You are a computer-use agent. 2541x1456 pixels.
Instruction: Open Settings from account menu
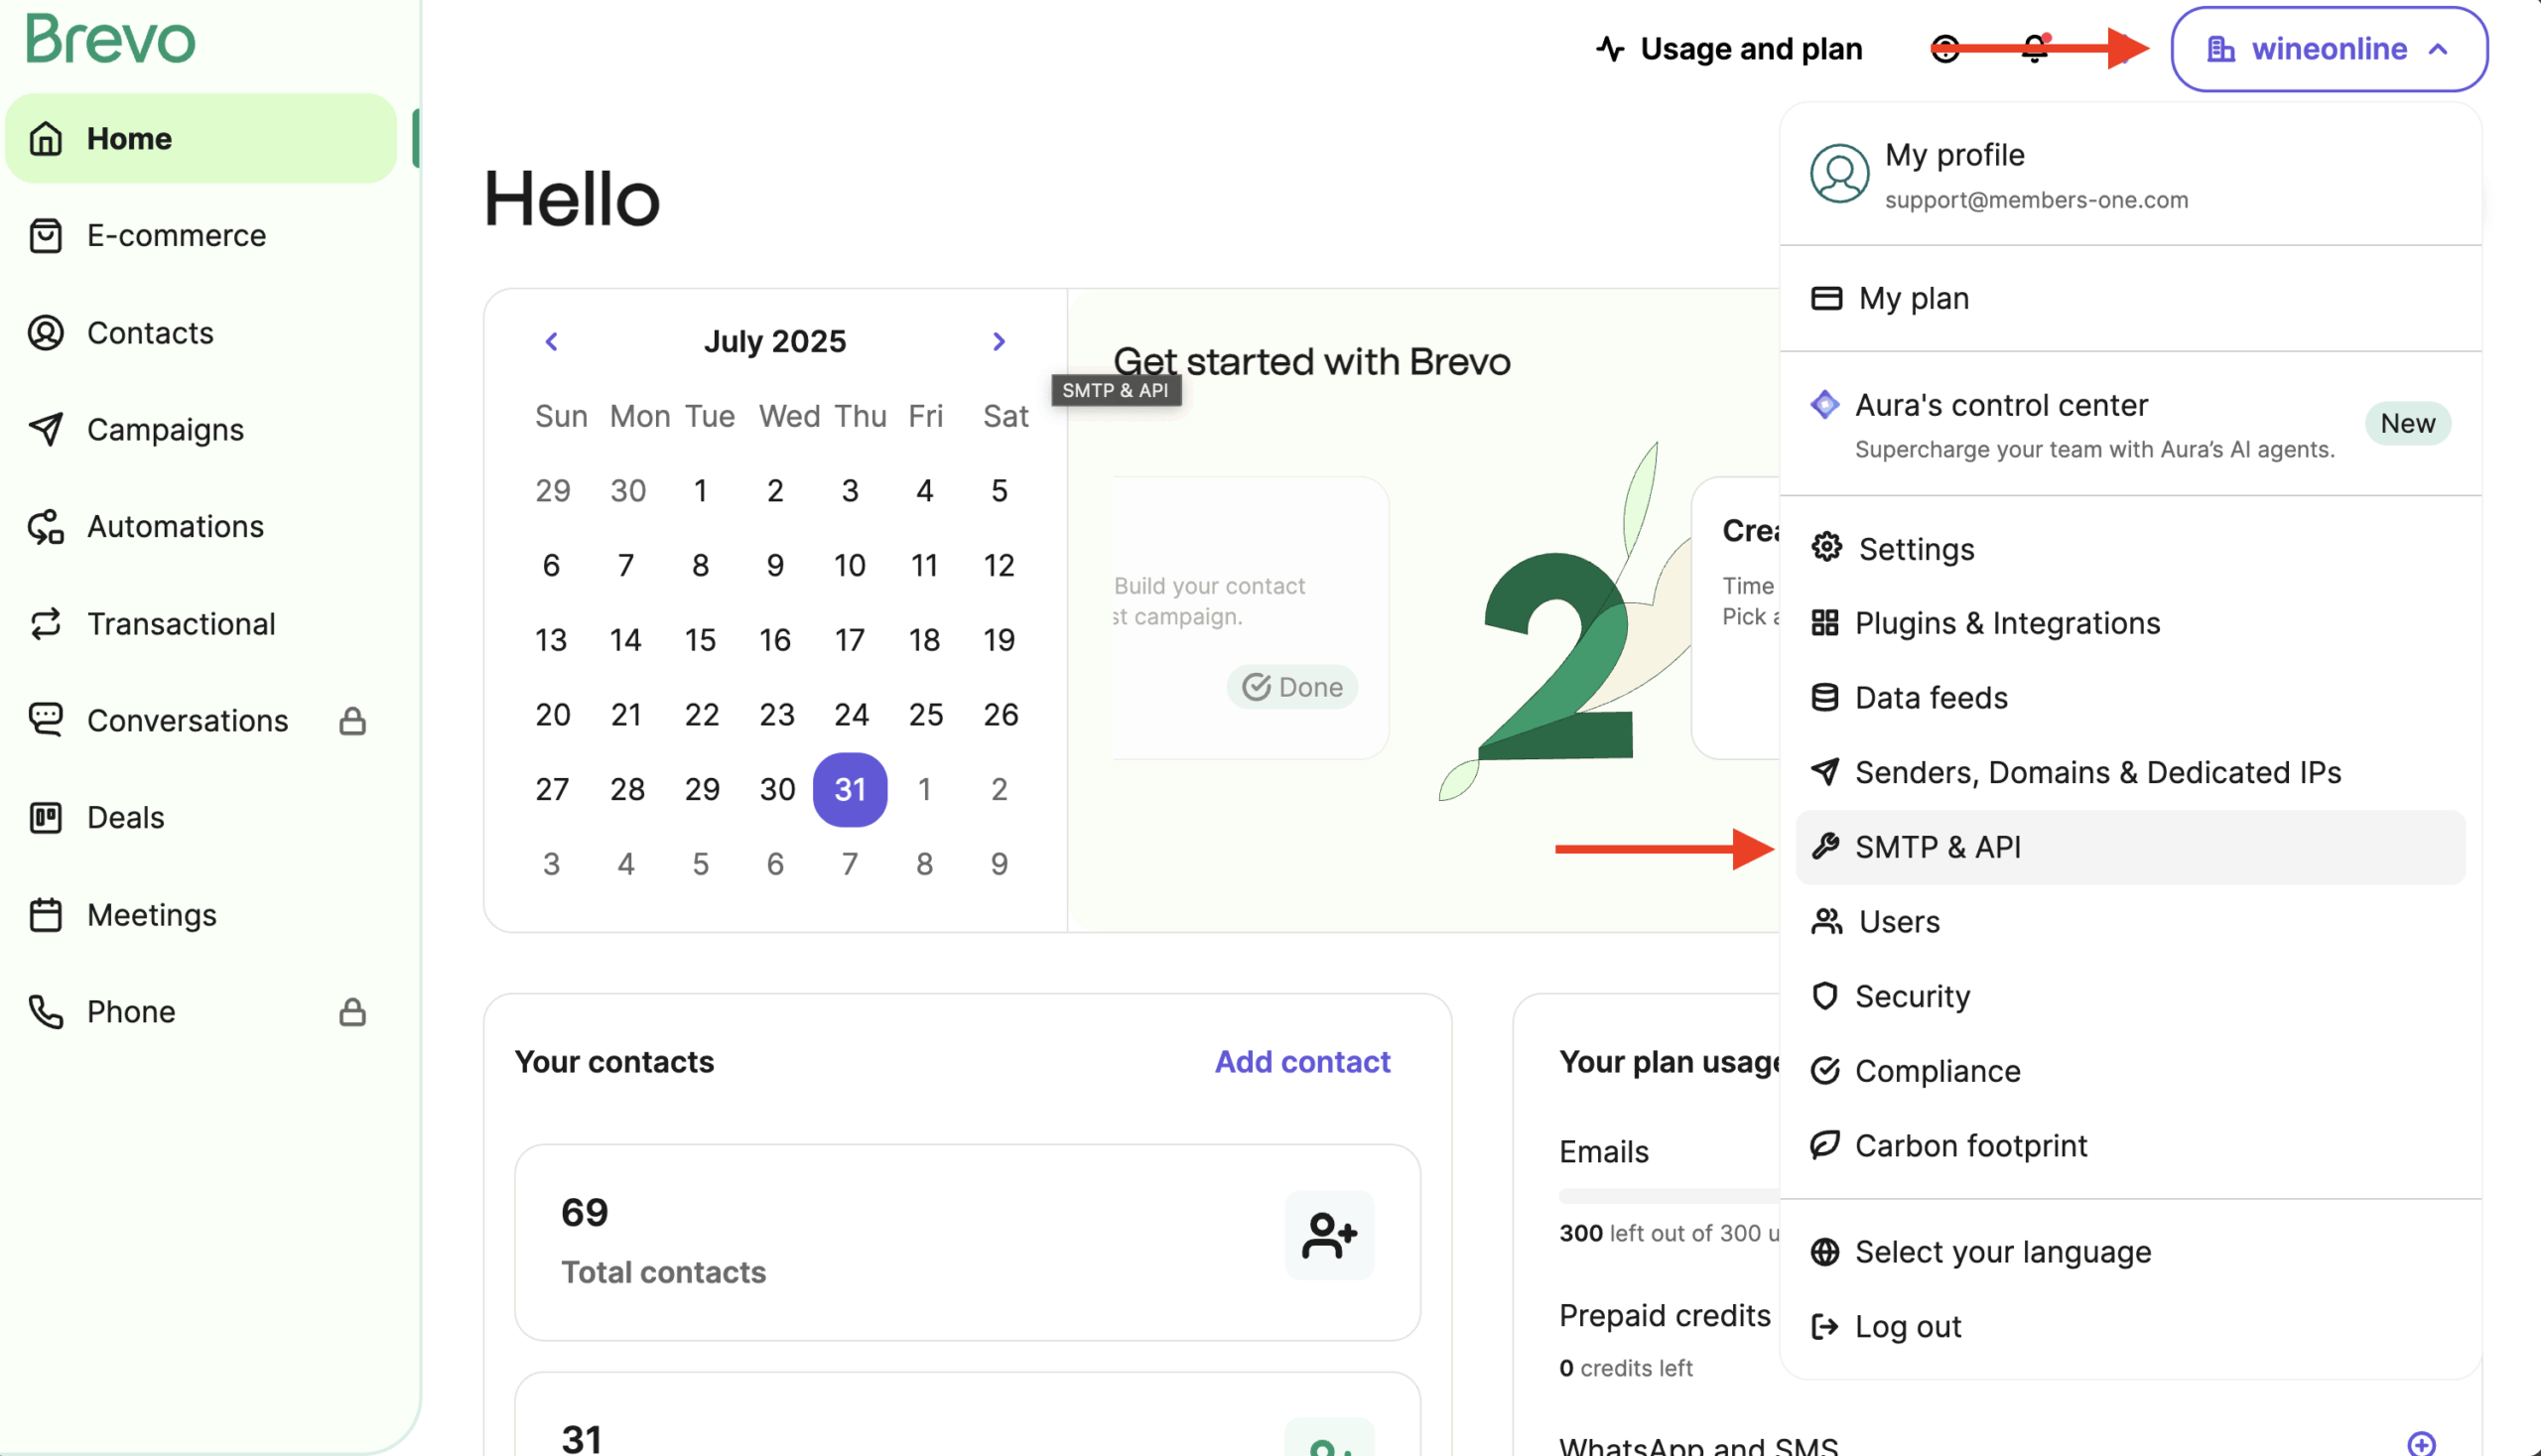pyautogui.click(x=2130, y=548)
